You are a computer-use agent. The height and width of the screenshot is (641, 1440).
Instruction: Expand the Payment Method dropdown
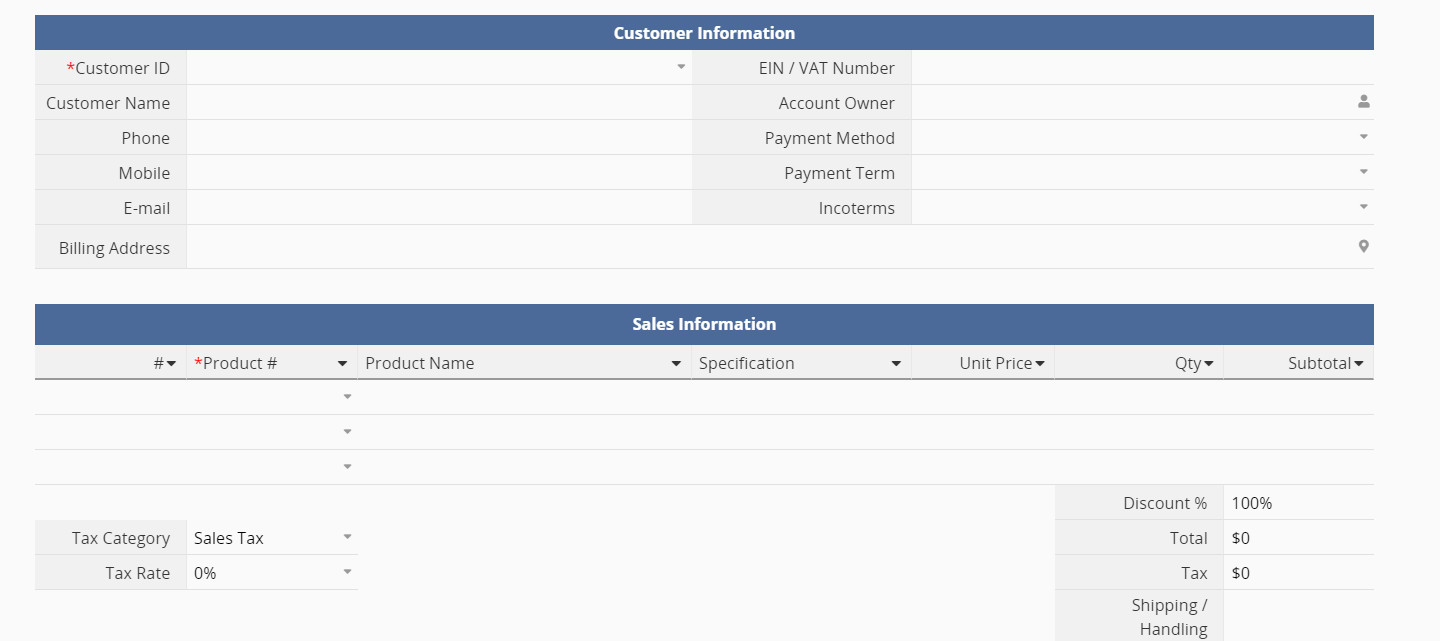[x=1363, y=137]
